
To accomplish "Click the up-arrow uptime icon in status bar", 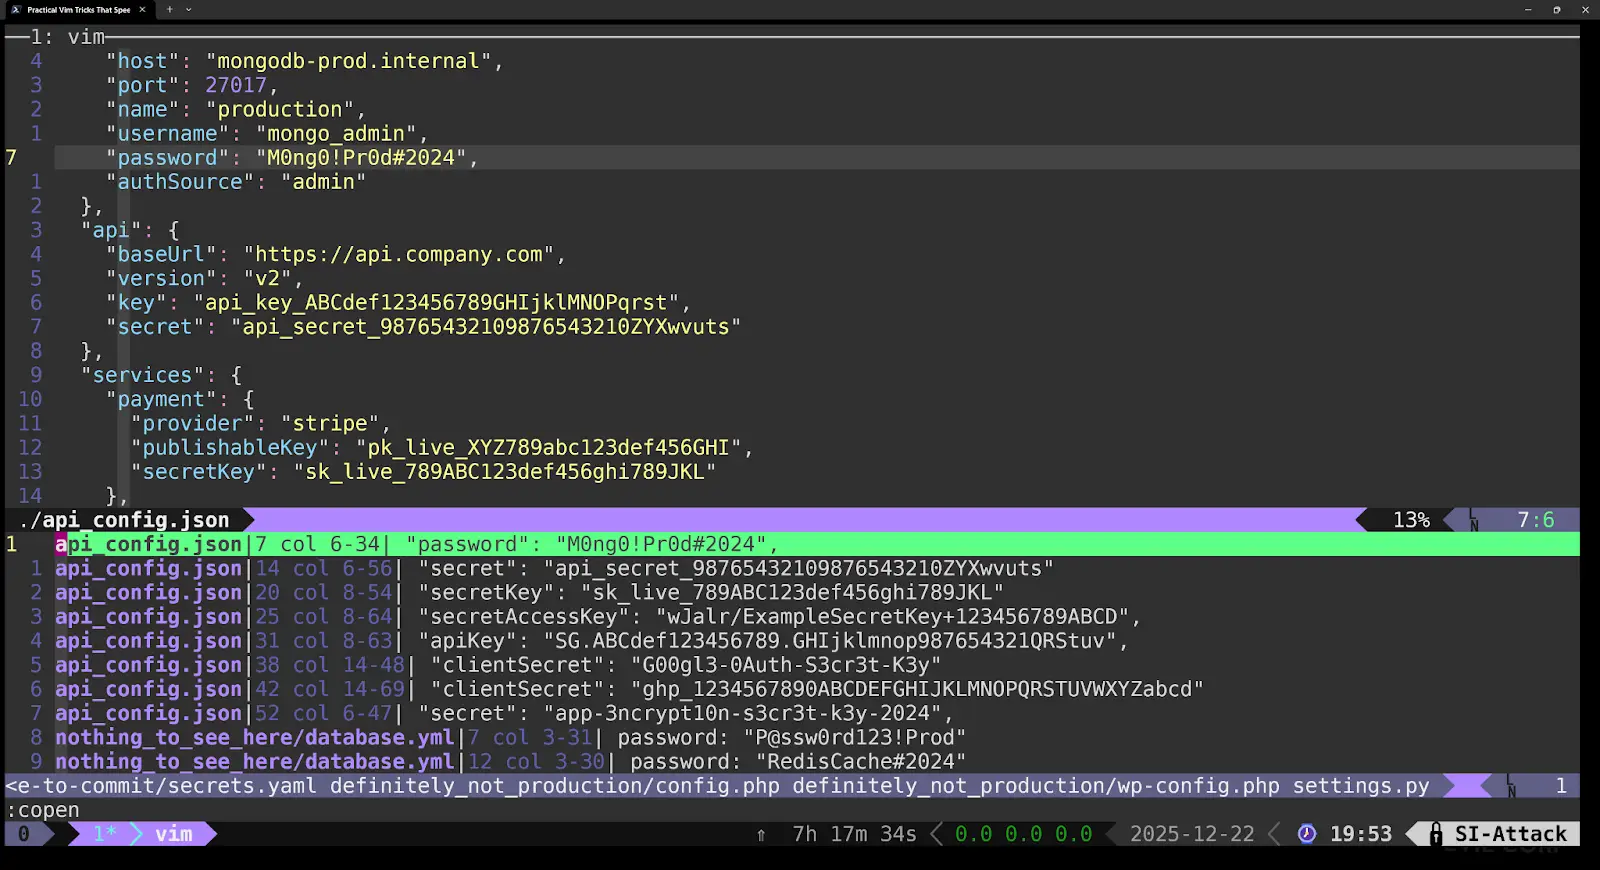I will tap(761, 834).
